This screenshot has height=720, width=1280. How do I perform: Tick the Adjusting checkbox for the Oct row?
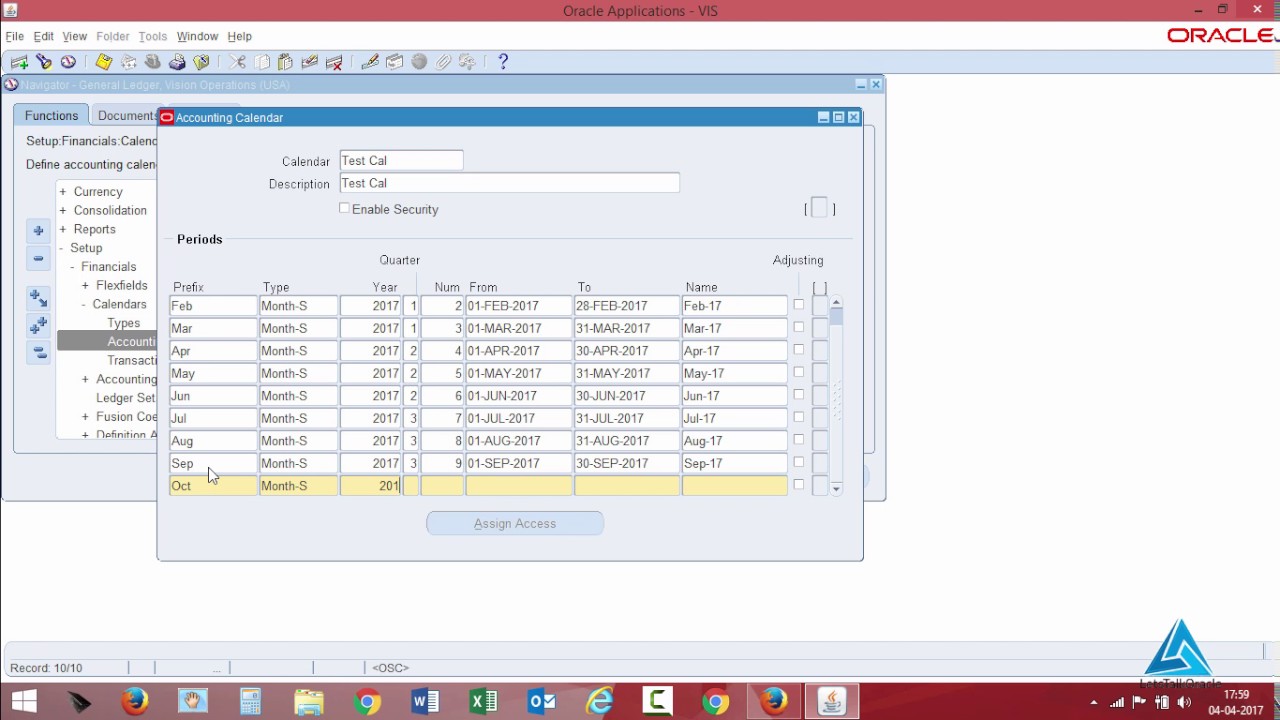tap(798, 485)
